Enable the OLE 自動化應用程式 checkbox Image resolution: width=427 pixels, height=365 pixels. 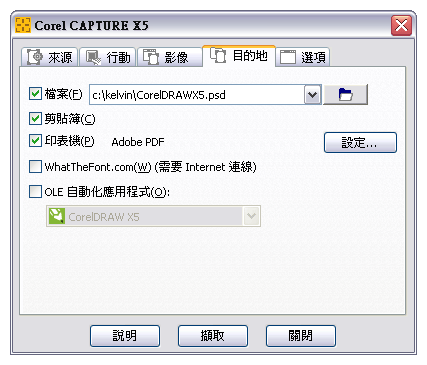click(35, 191)
